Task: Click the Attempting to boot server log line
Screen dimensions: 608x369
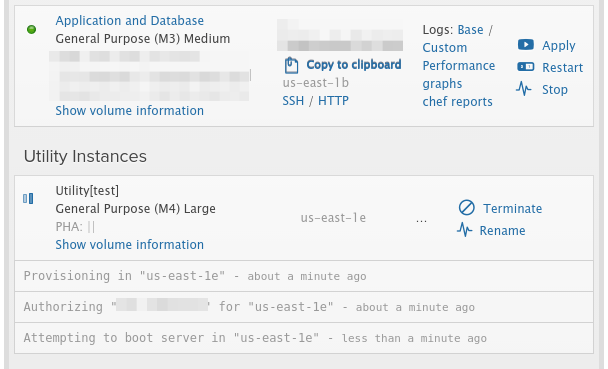Action: point(304,338)
